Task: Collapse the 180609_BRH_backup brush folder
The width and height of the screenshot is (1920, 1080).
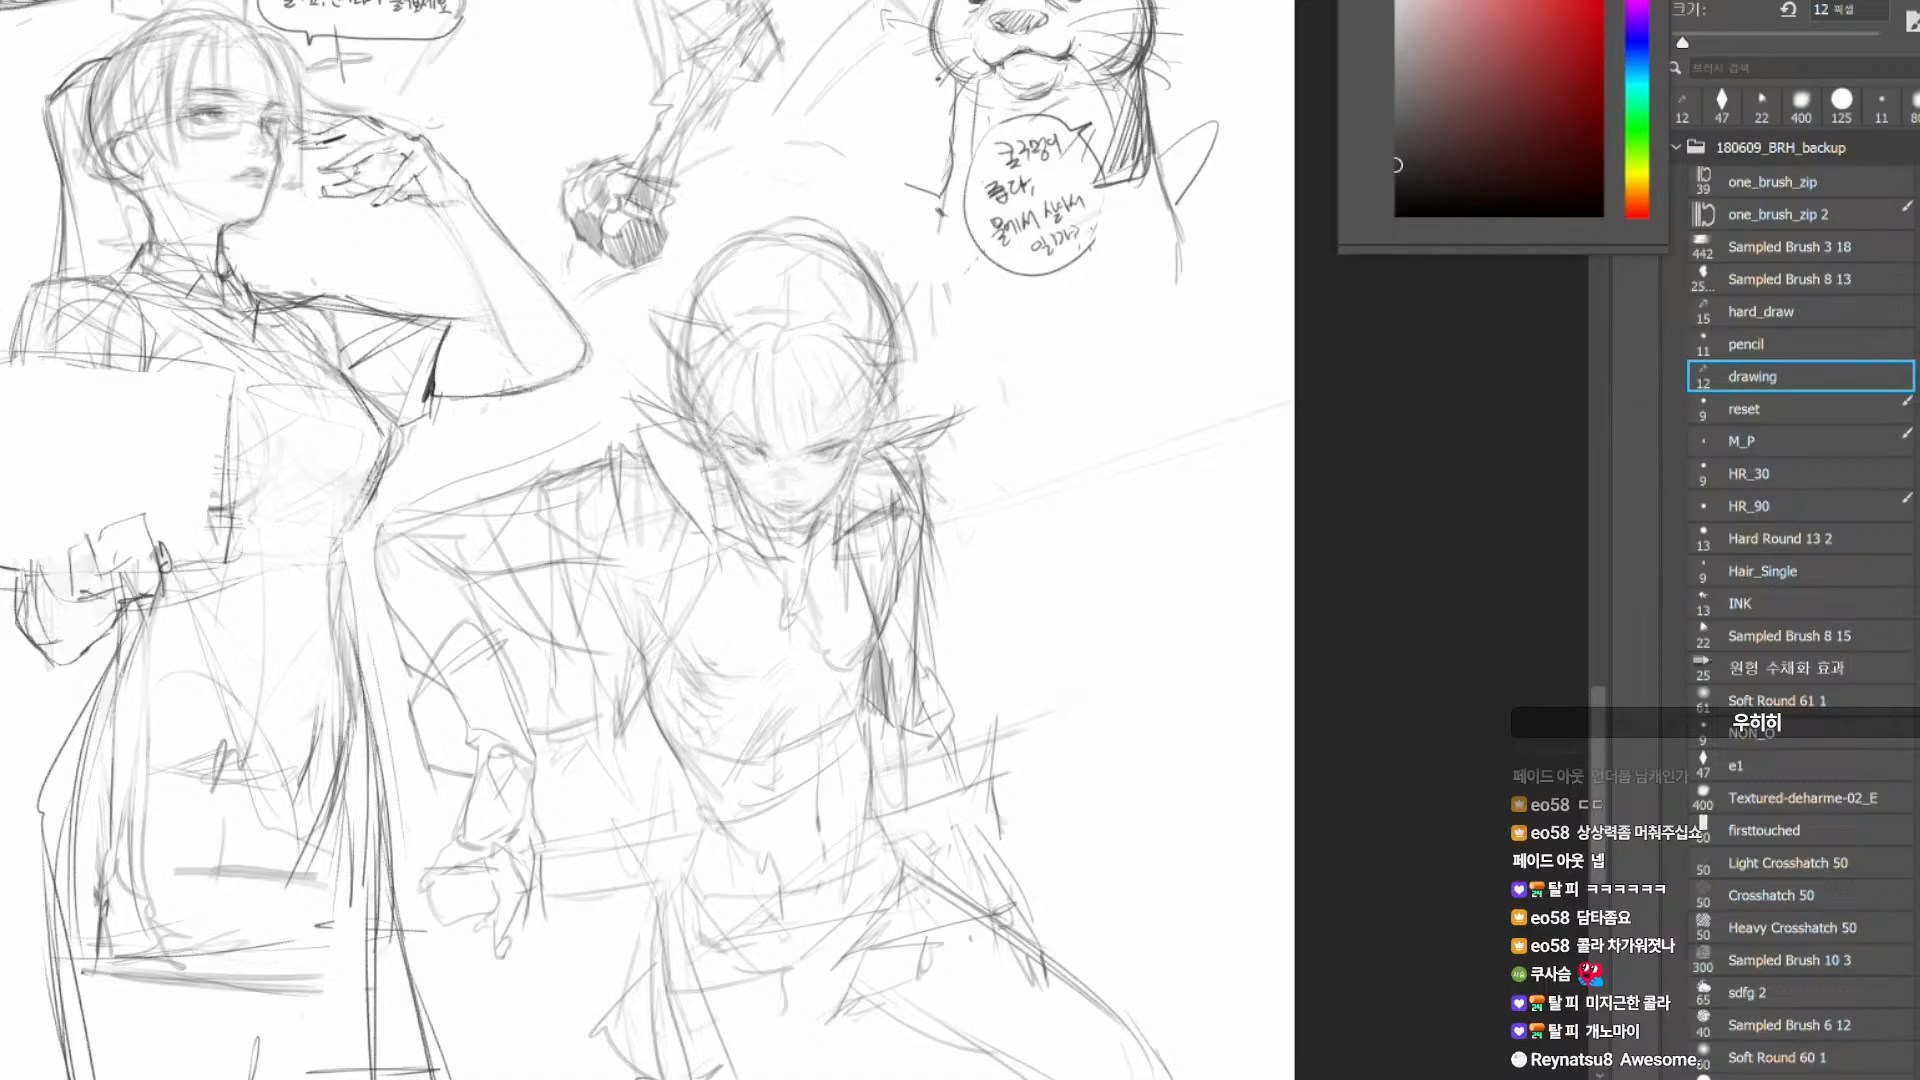Action: [x=1677, y=147]
